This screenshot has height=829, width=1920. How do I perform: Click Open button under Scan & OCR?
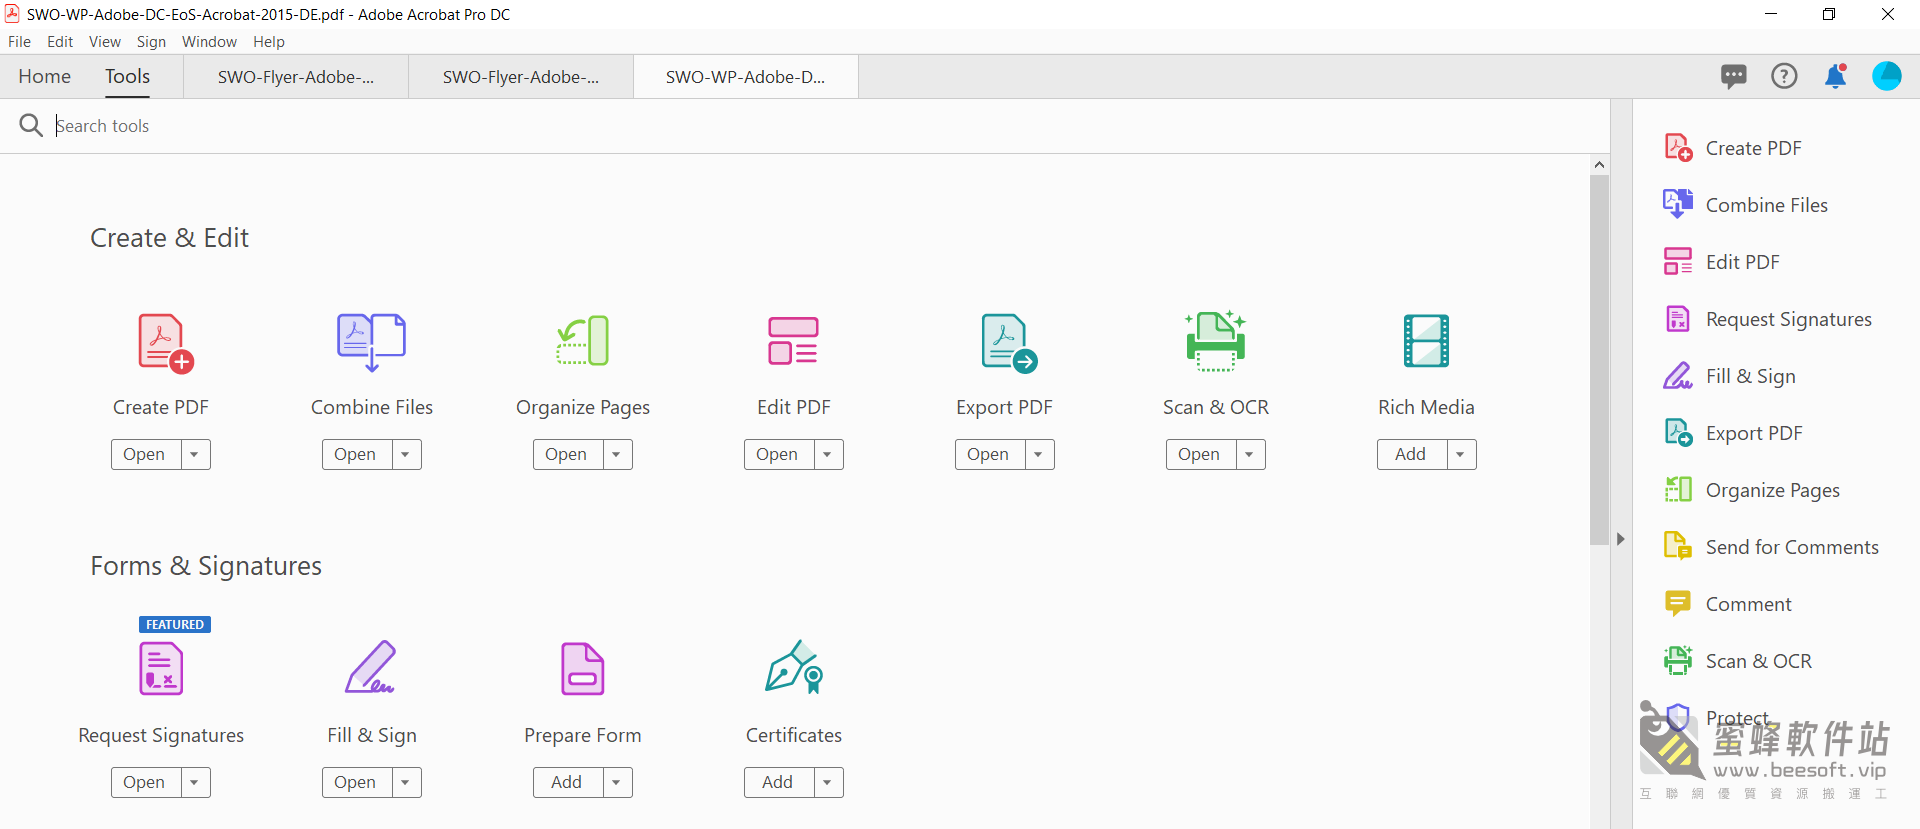1201,454
